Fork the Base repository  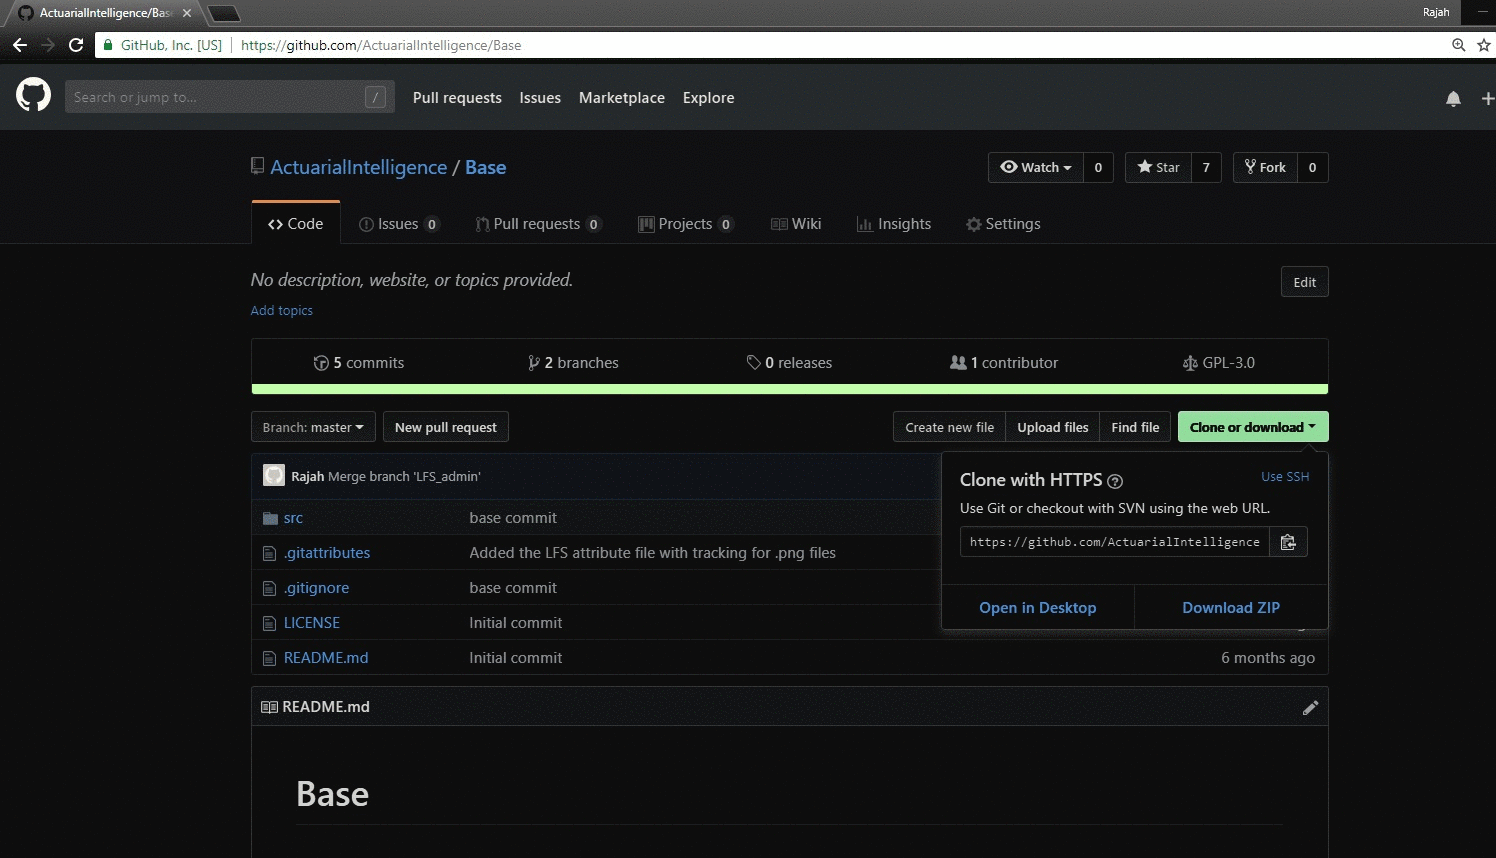click(x=1265, y=167)
